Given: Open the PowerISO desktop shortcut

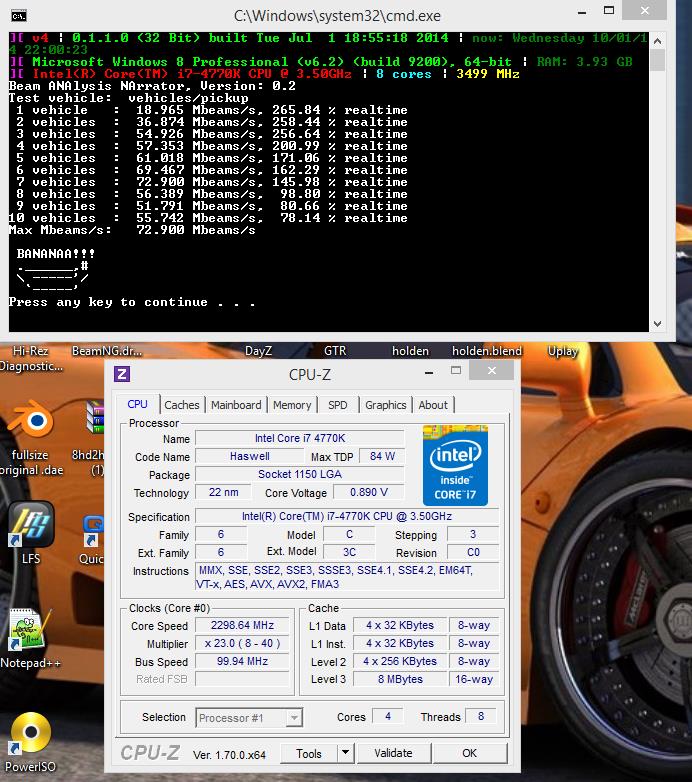Looking at the screenshot, I should coord(31,733).
